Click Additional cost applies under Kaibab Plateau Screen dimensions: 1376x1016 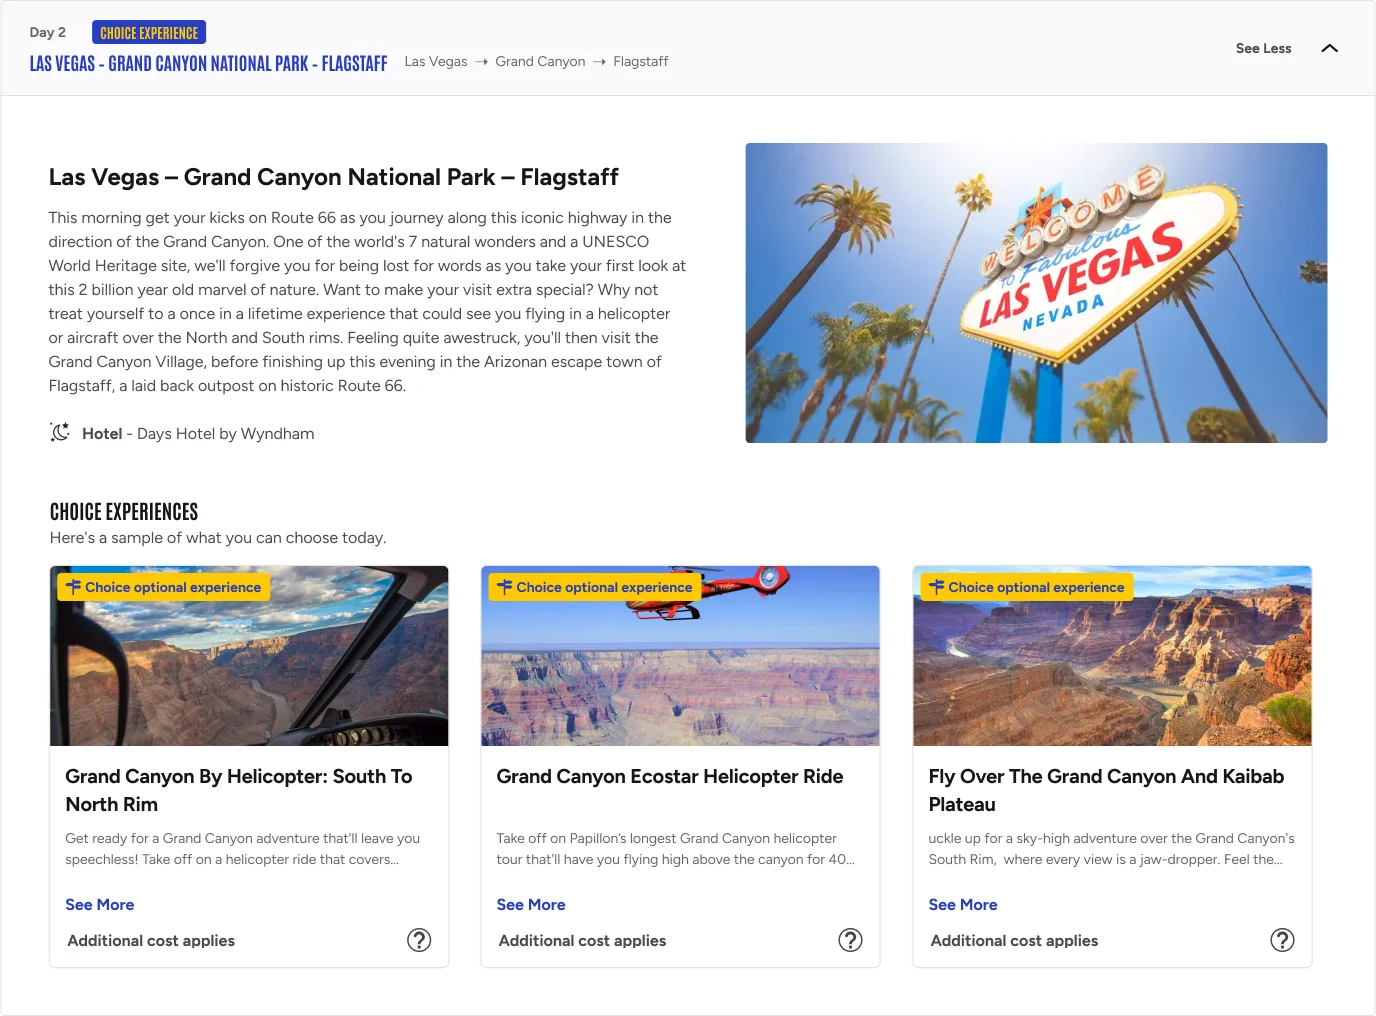[x=1014, y=941]
